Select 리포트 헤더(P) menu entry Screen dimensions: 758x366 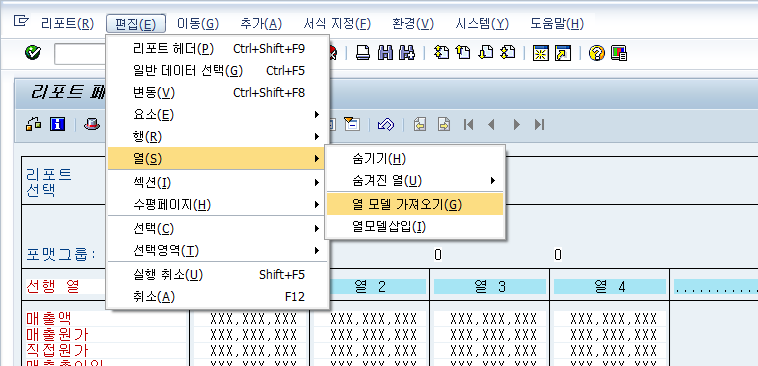coord(218,48)
